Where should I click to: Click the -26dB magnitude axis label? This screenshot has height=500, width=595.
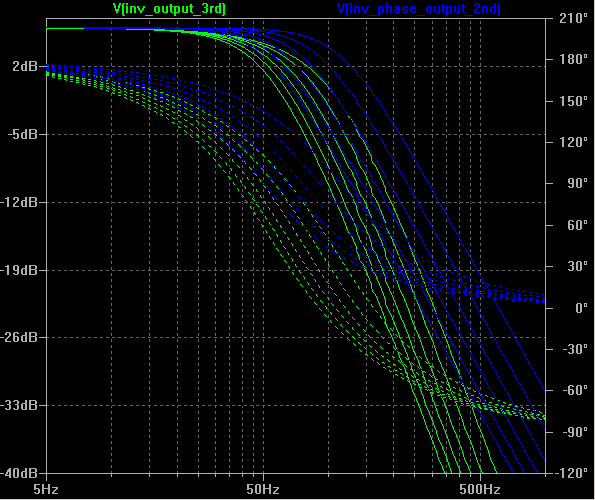19,337
